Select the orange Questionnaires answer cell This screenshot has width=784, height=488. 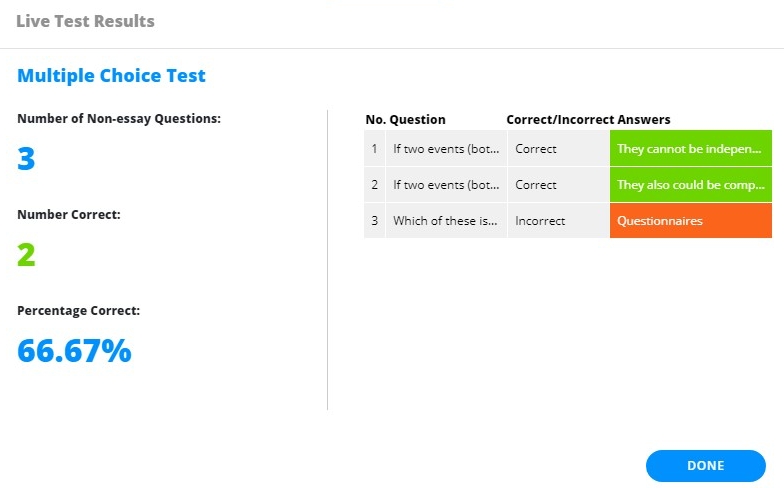click(690, 221)
